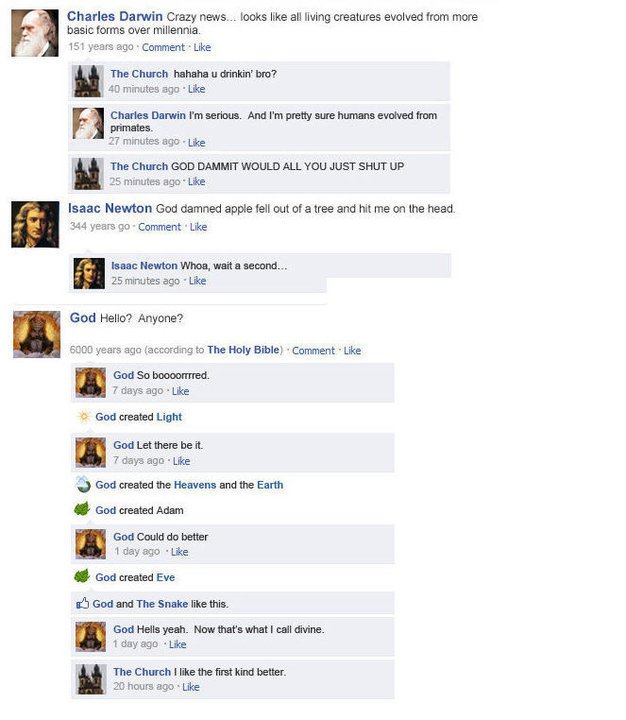Click thumbs-up icon by The Snake likes
This screenshot has width=626, height=720.
click(x=83, y=603)
